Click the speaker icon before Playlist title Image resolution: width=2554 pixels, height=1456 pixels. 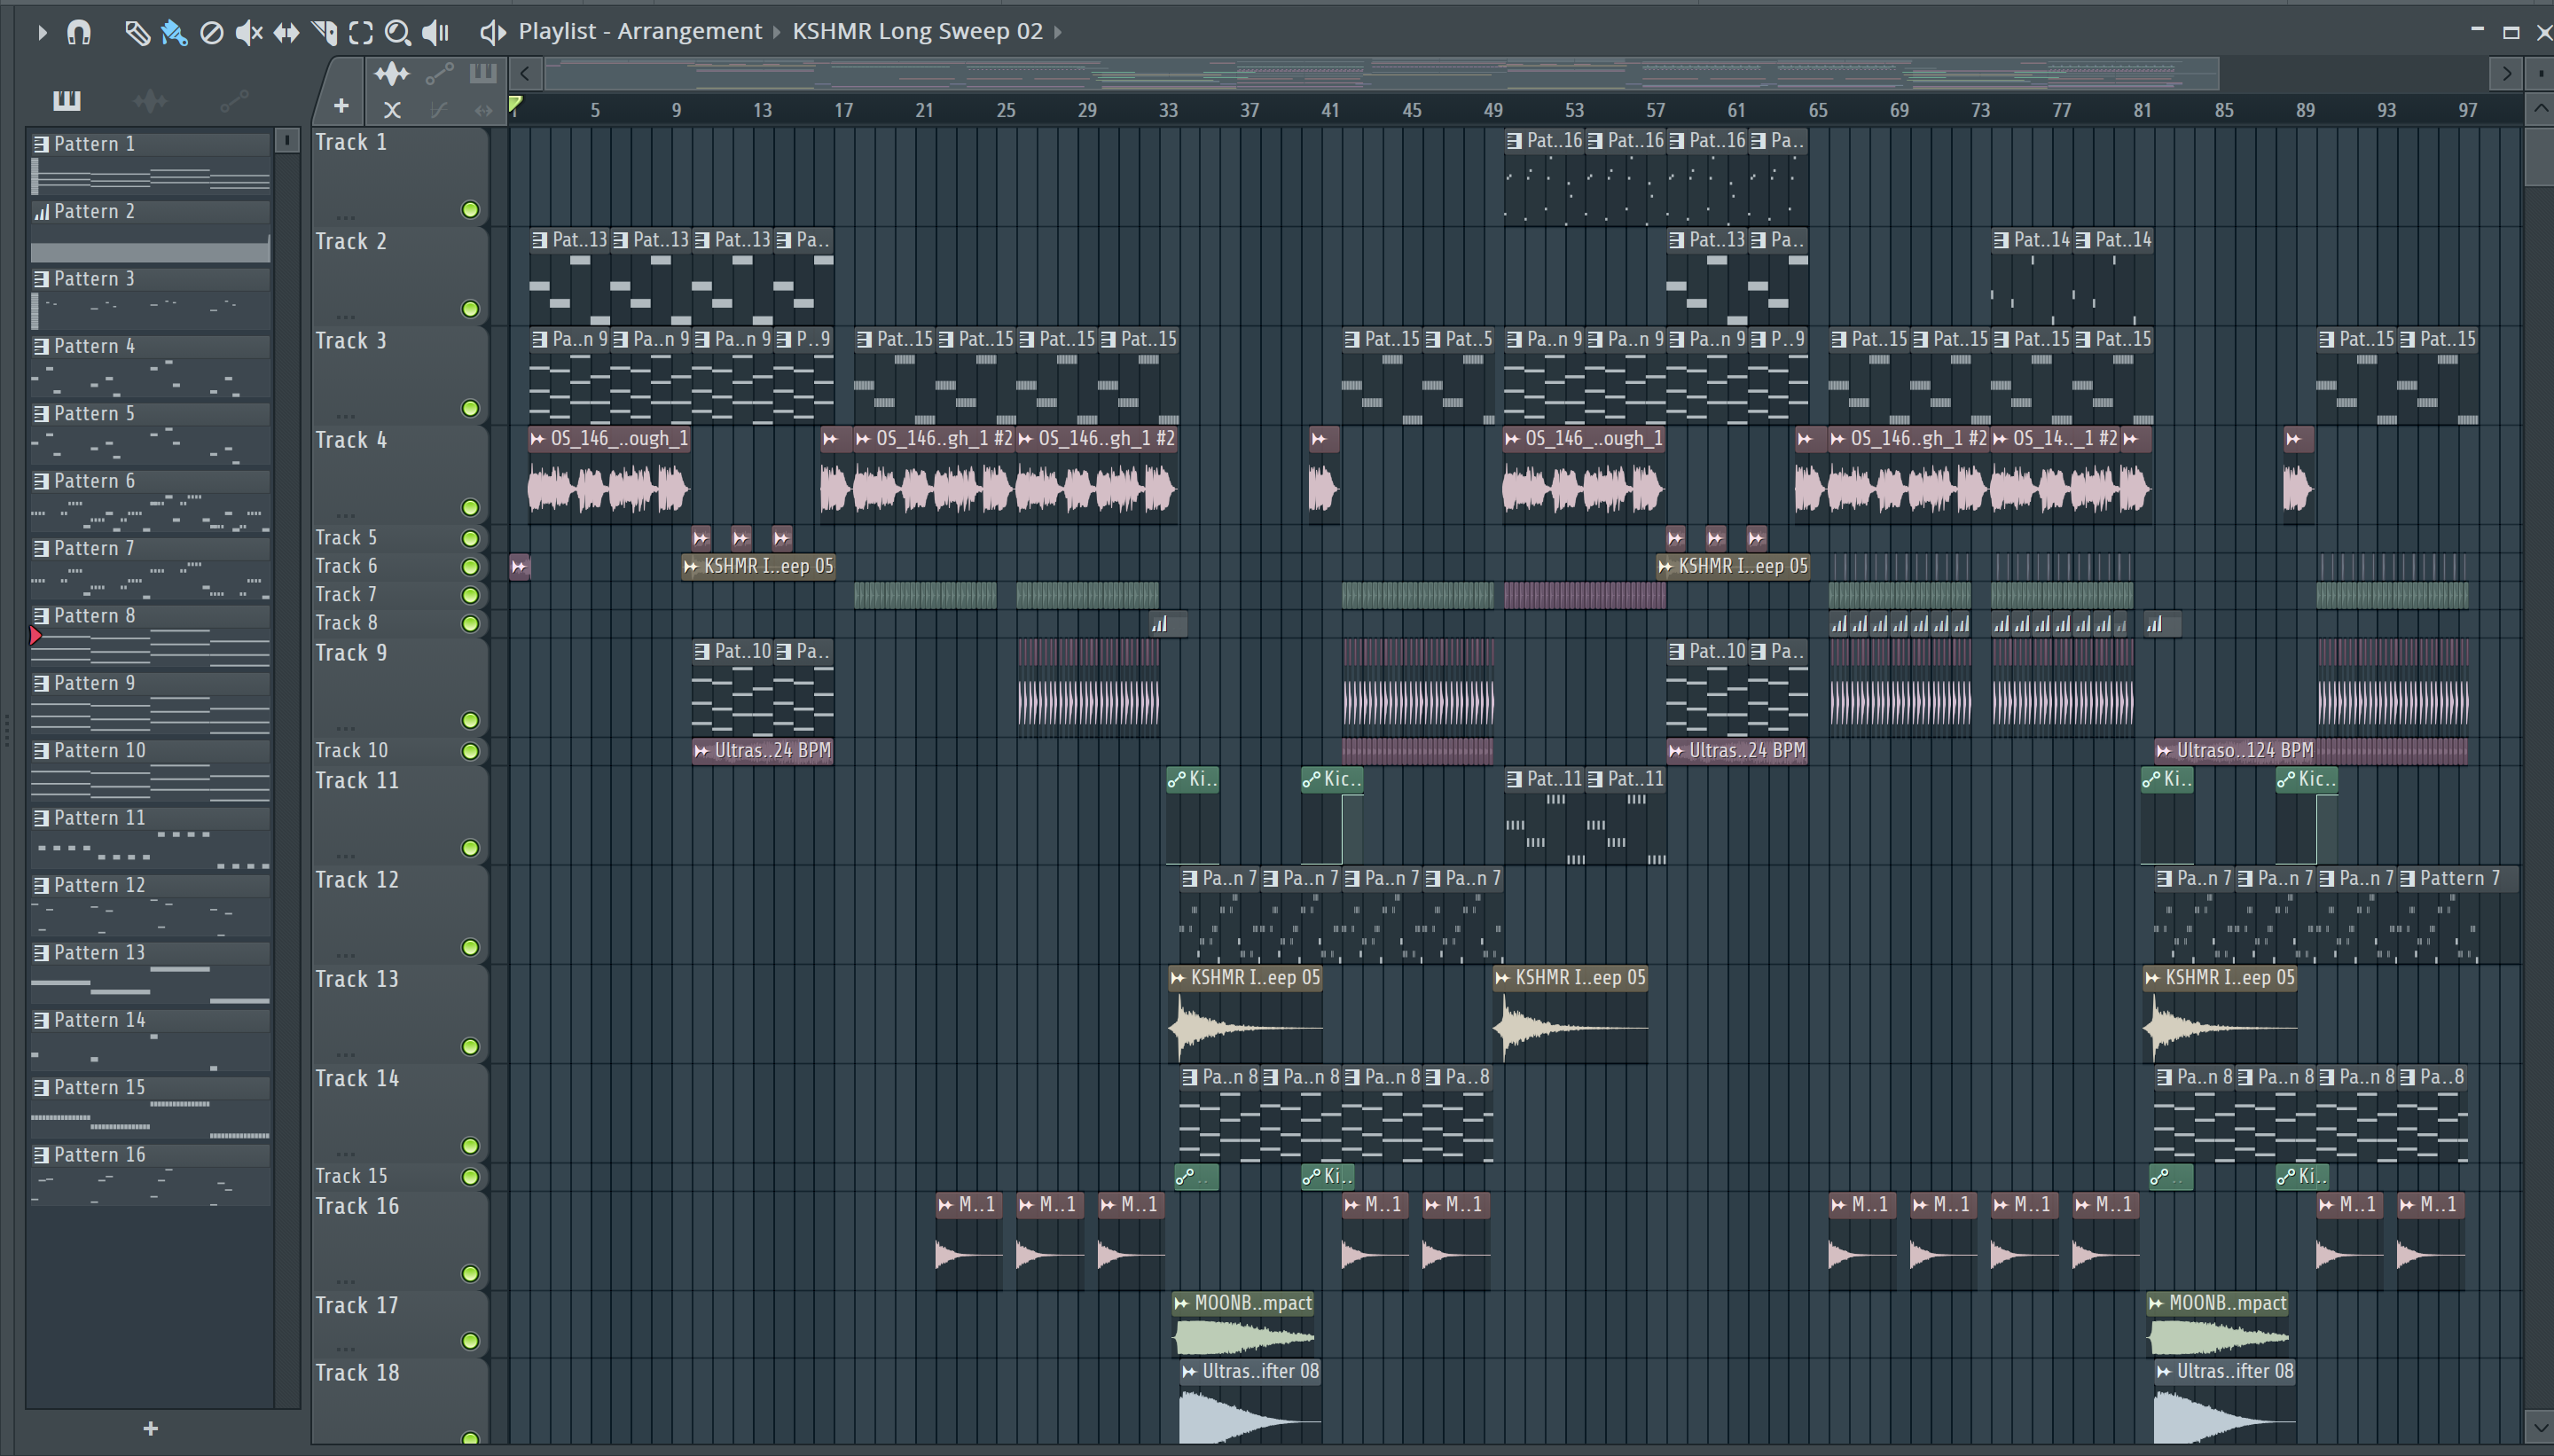coord(492,33)
